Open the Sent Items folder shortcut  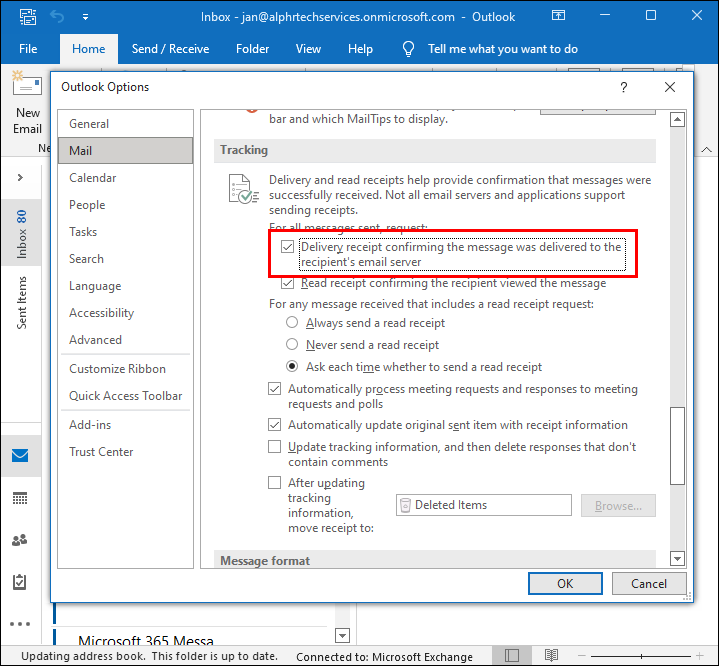(21, 302)
